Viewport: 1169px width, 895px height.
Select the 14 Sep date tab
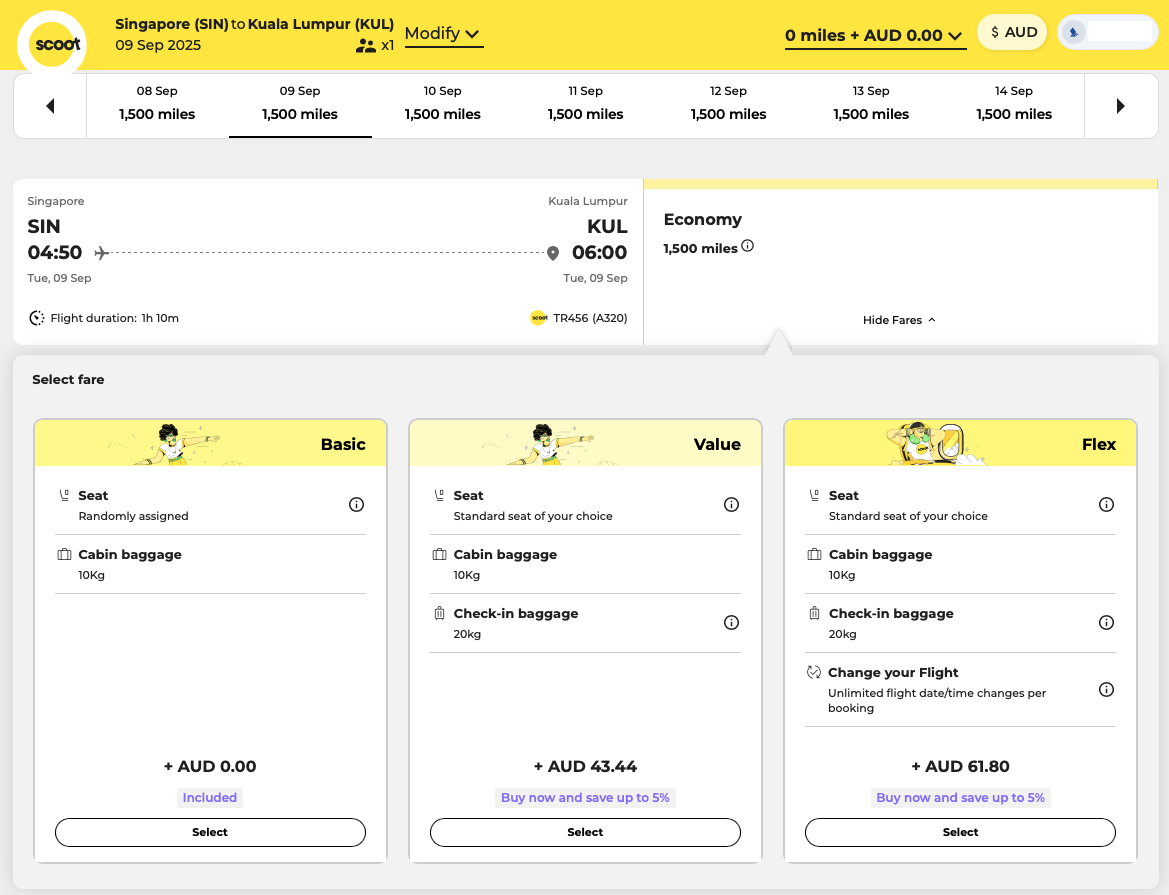coord(1014,105)
